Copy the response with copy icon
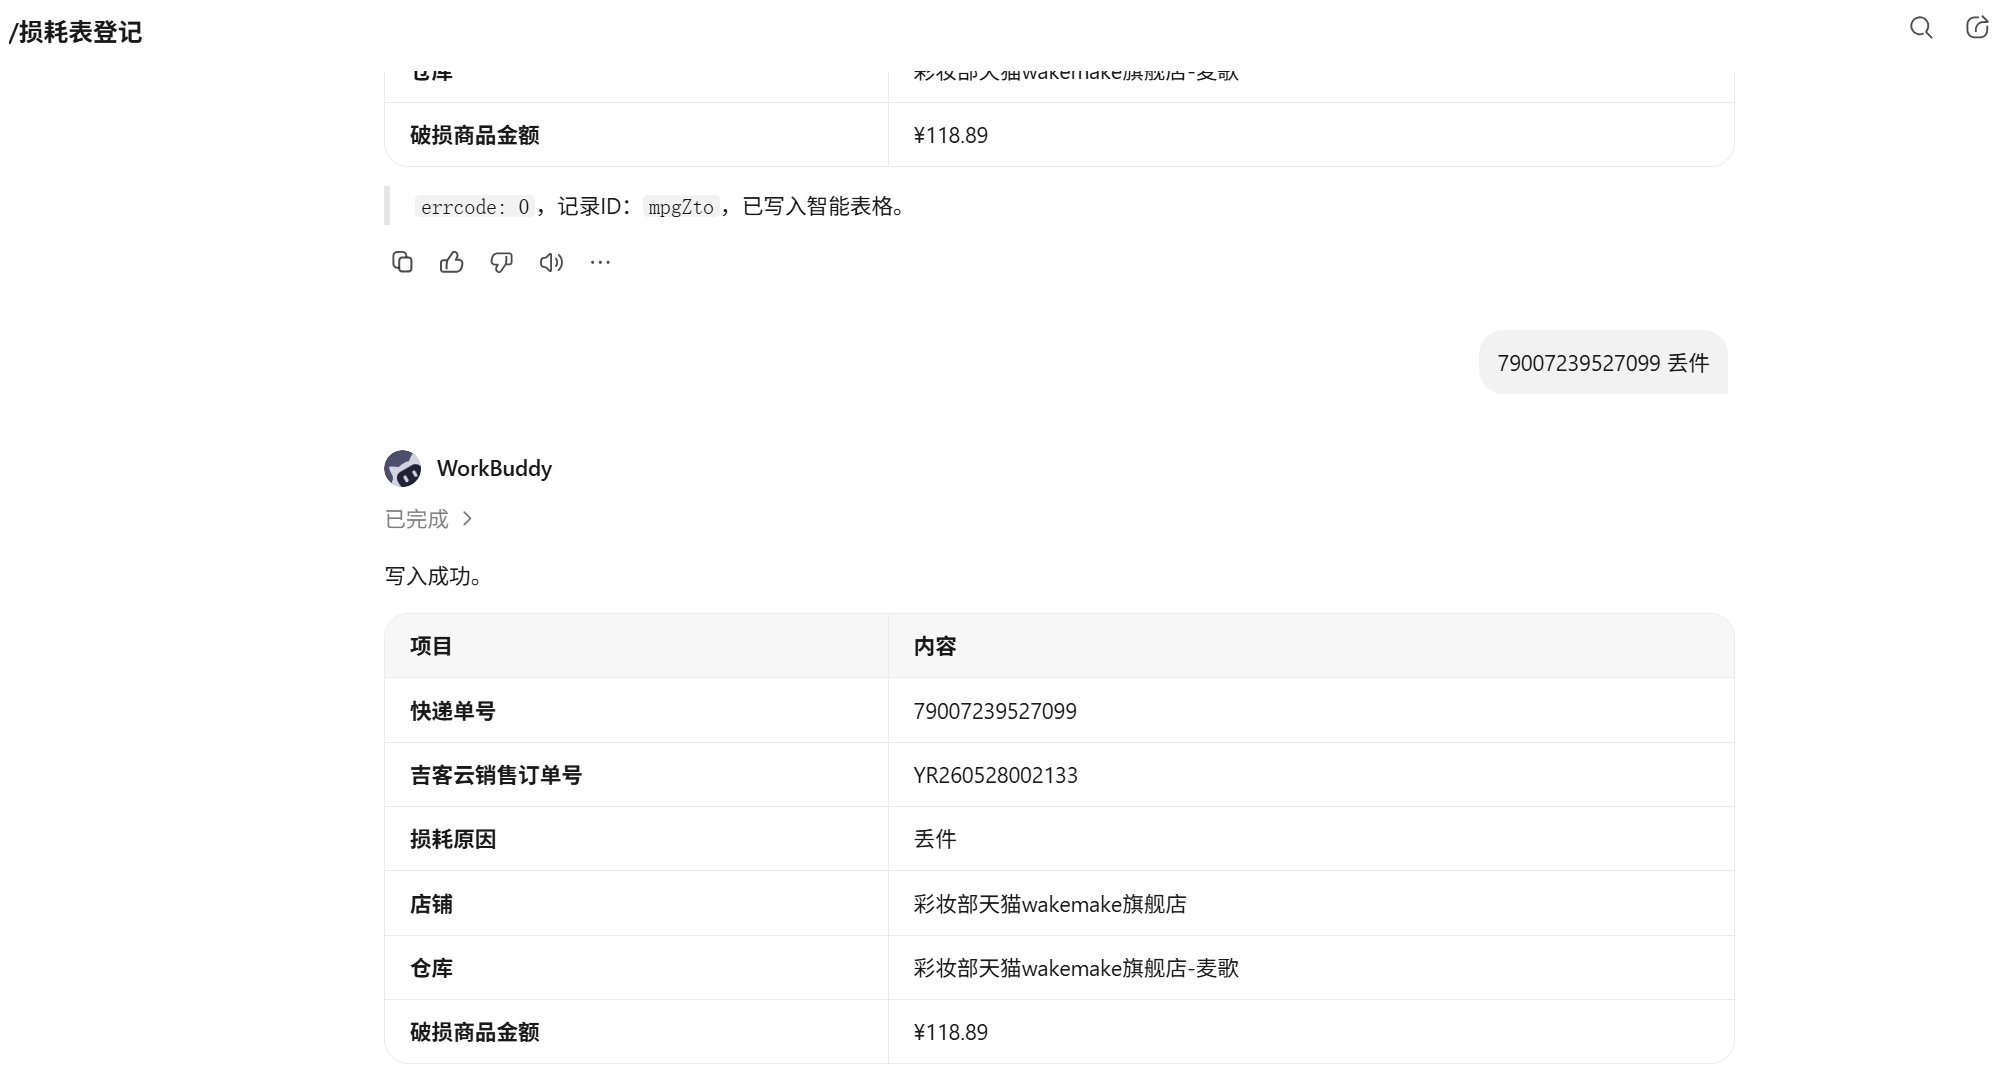The height and width of the screenshot is (1073, 2008). click(402, 262)
